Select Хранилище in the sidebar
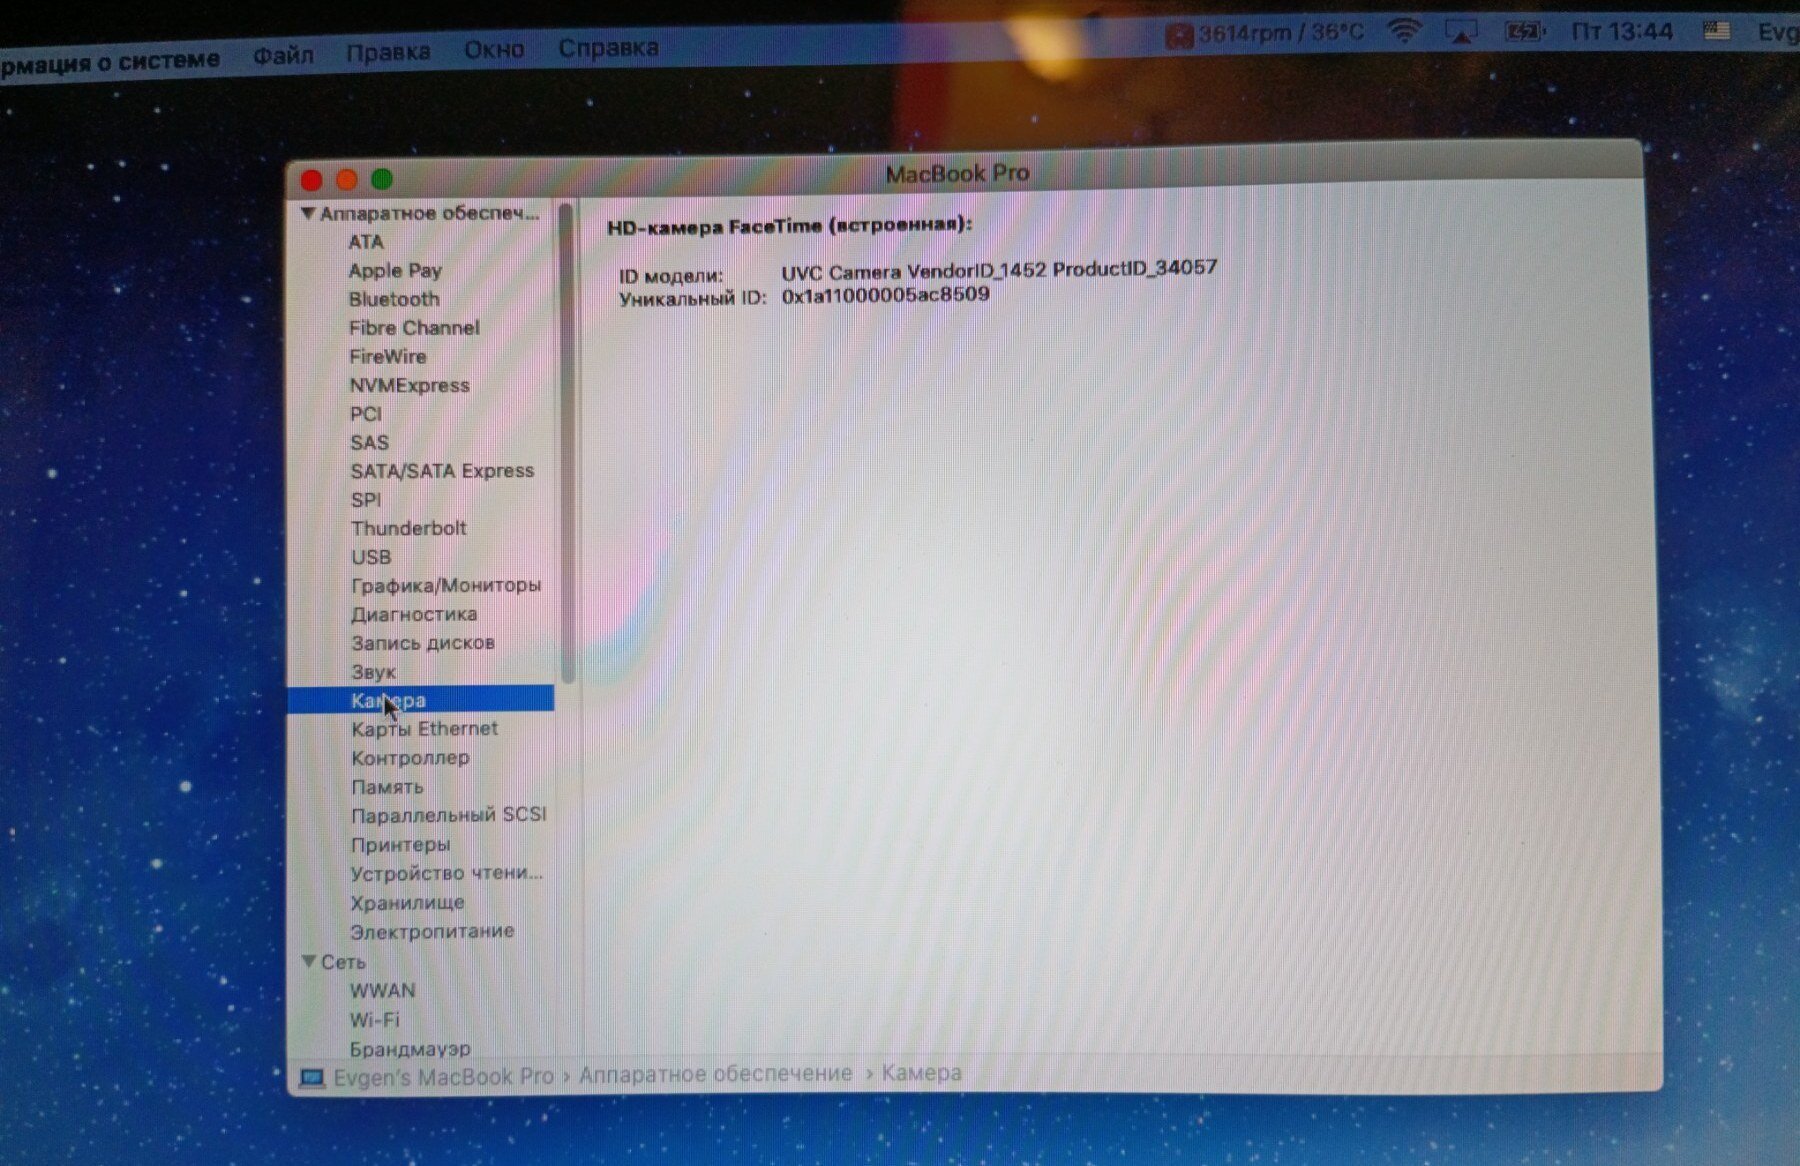Image resolution: width=1800 pixels, height=1166 pixels. coord(407,902)
